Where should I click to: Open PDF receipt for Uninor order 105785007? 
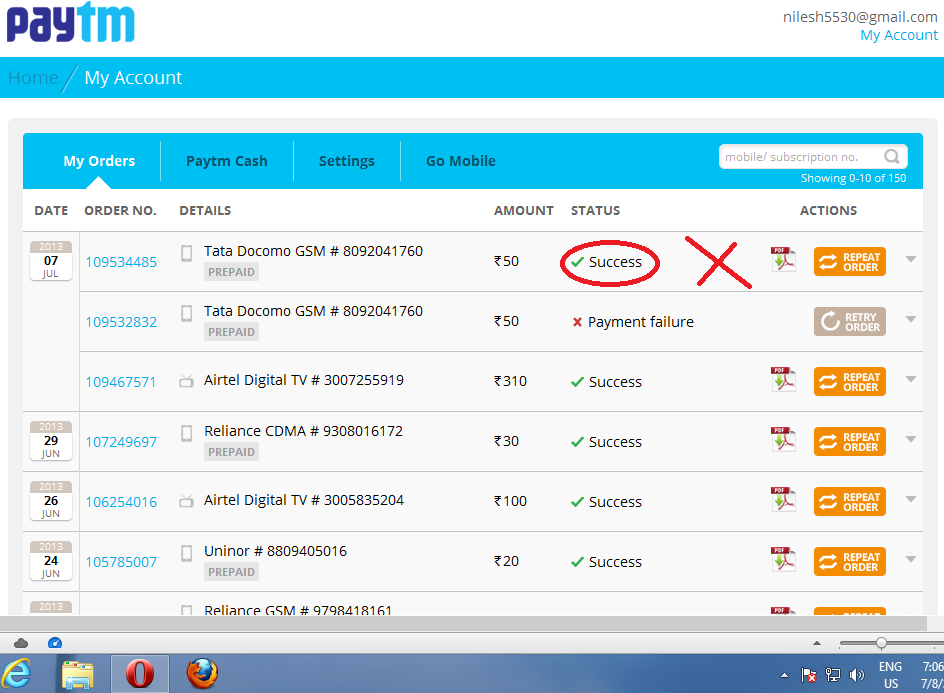coord(783,560)
